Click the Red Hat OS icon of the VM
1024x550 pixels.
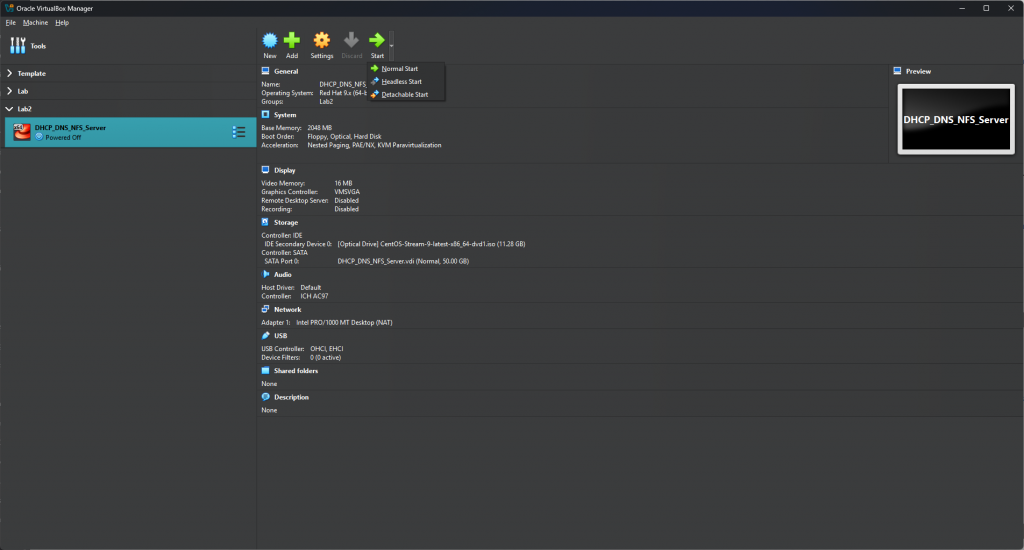(22, 132)
